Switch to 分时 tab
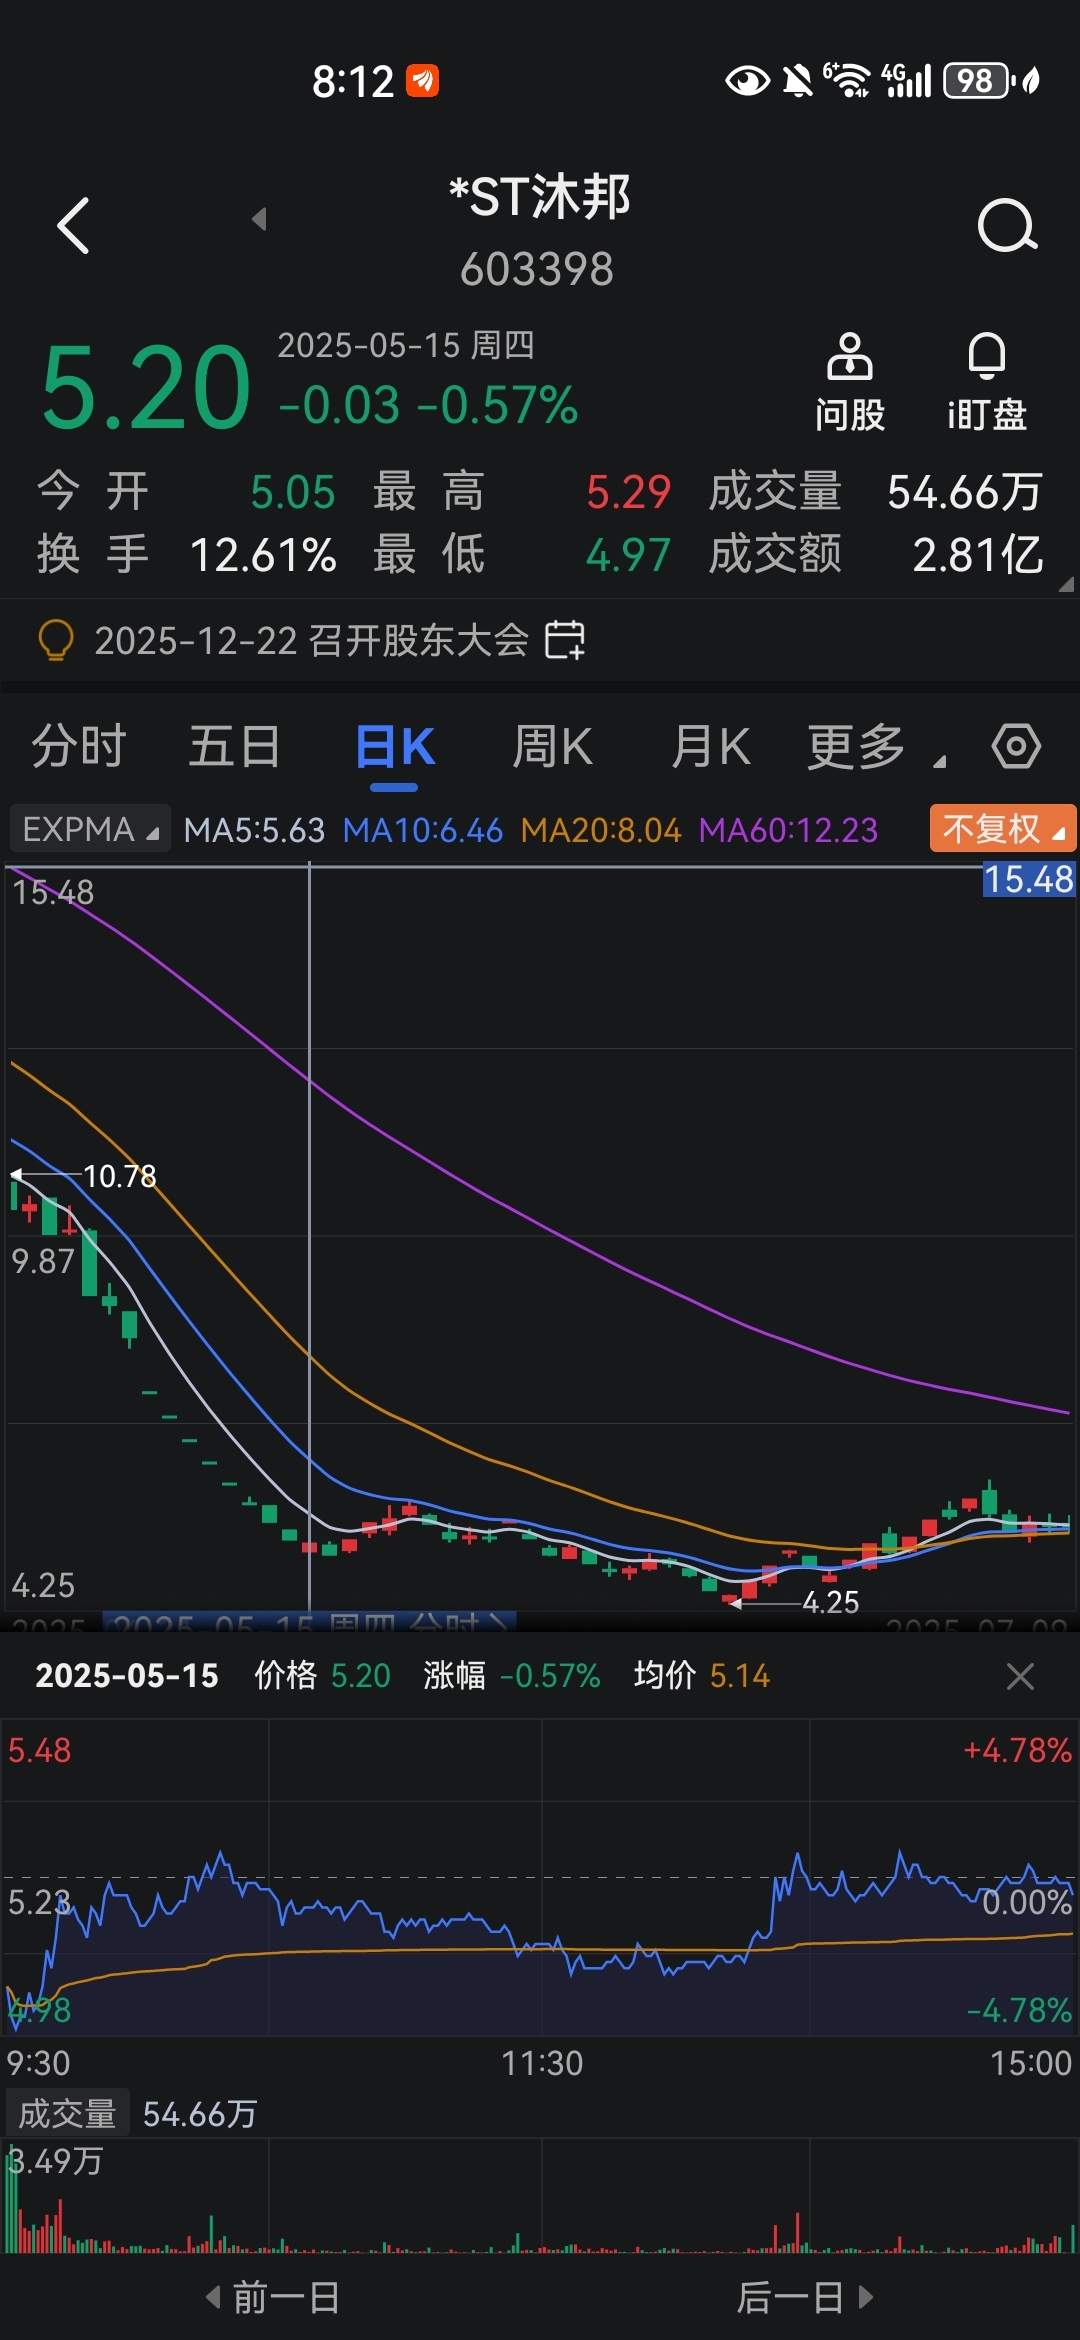1080x2340 pixels. 78,747
